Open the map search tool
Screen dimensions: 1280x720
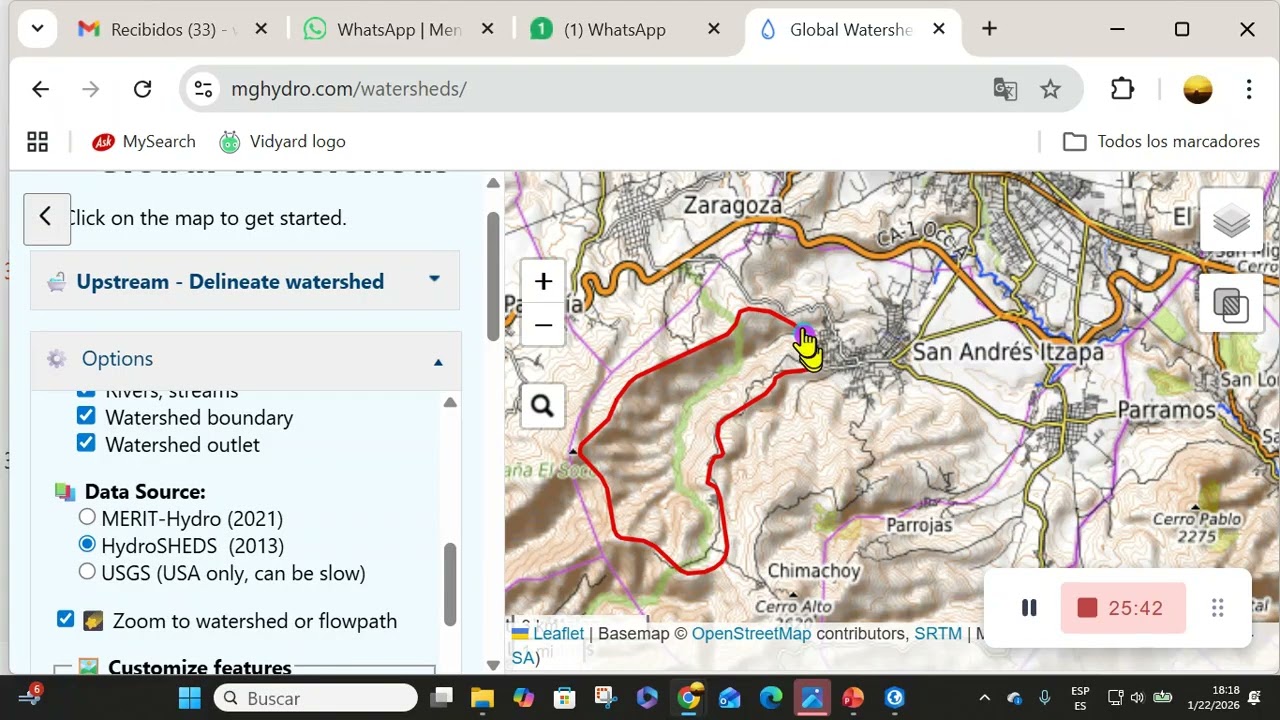542,406
